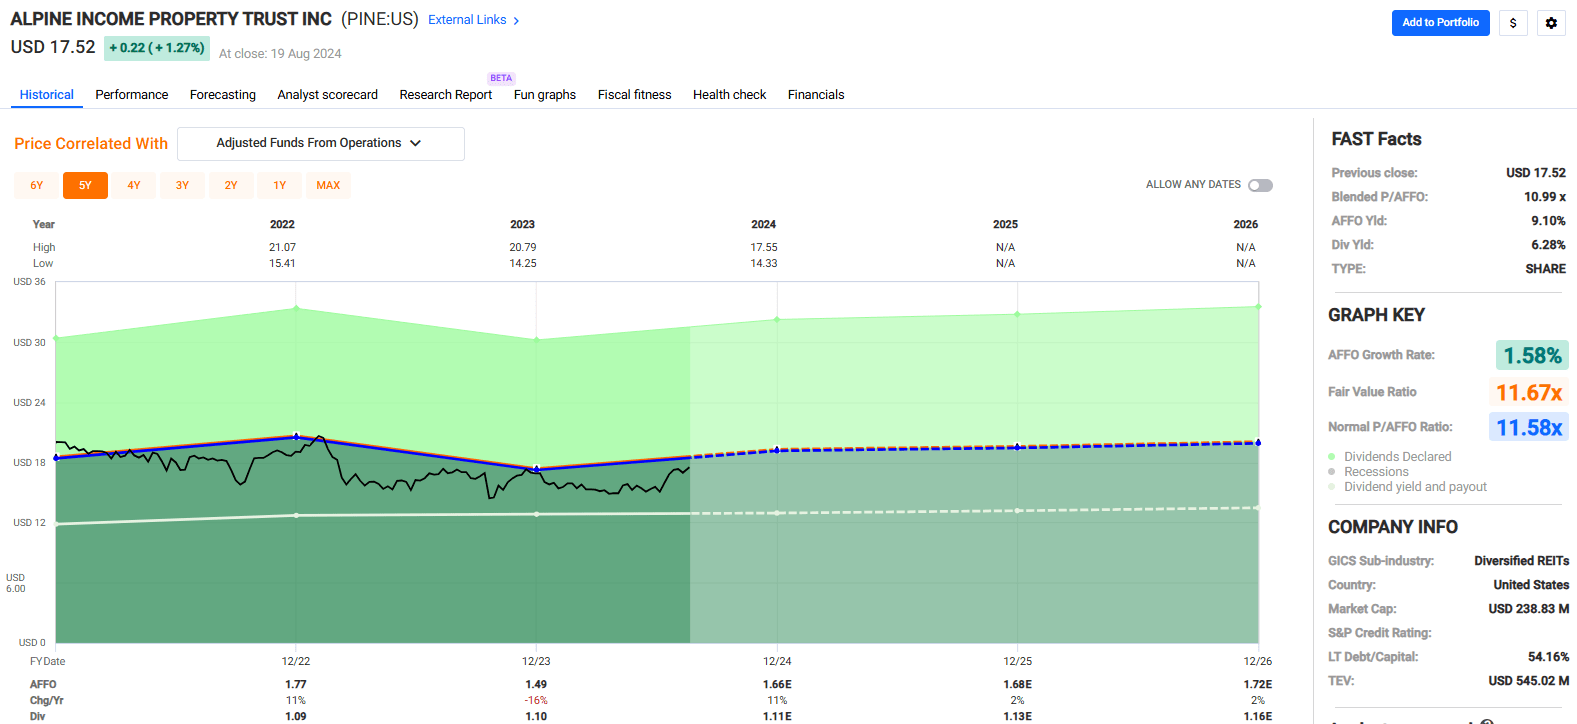Viewport: 1577px width, 724px height.
Task: Toggle the Dividends Declared legend dot
Action: coord(1331,457)
